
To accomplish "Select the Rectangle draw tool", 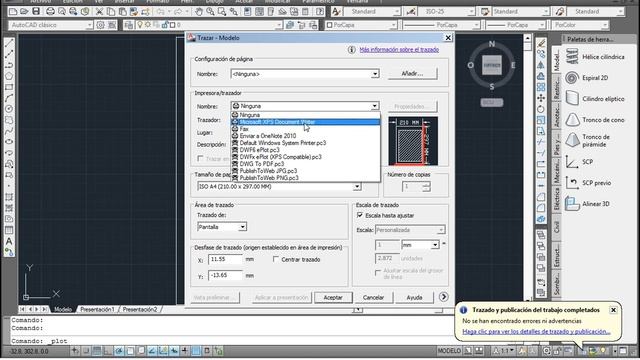I will tap(9, 87).
